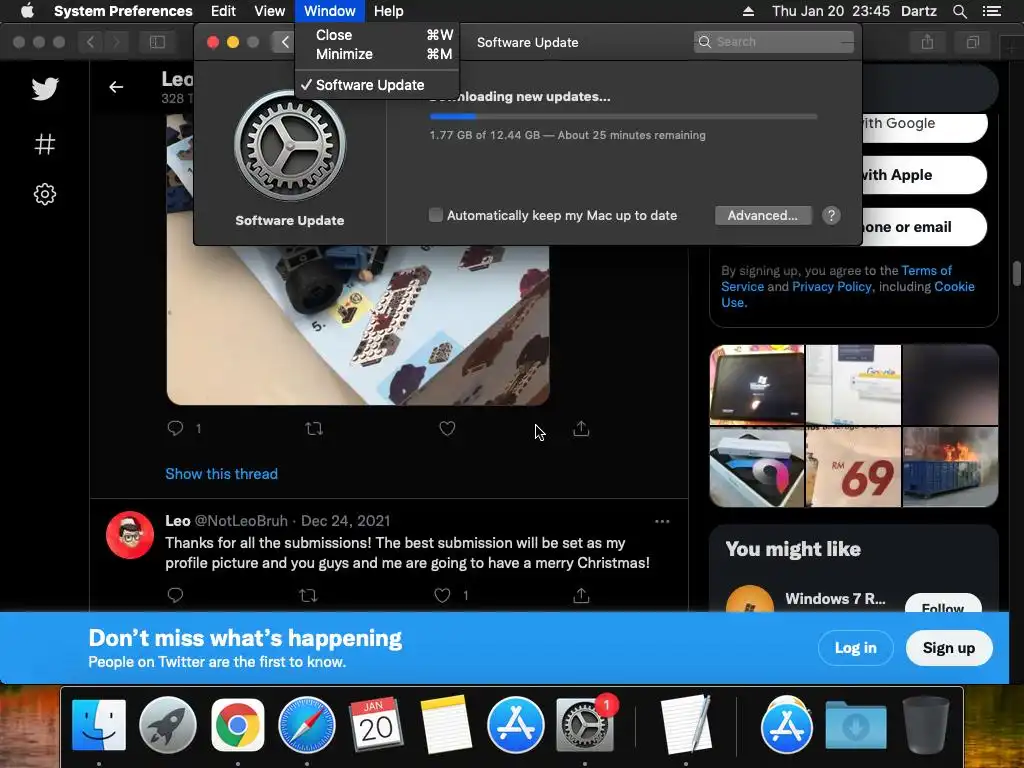This screenshot has height=768, width=1024.
Task: Open the Windows boot screen thumbnail
Action: 757,385
